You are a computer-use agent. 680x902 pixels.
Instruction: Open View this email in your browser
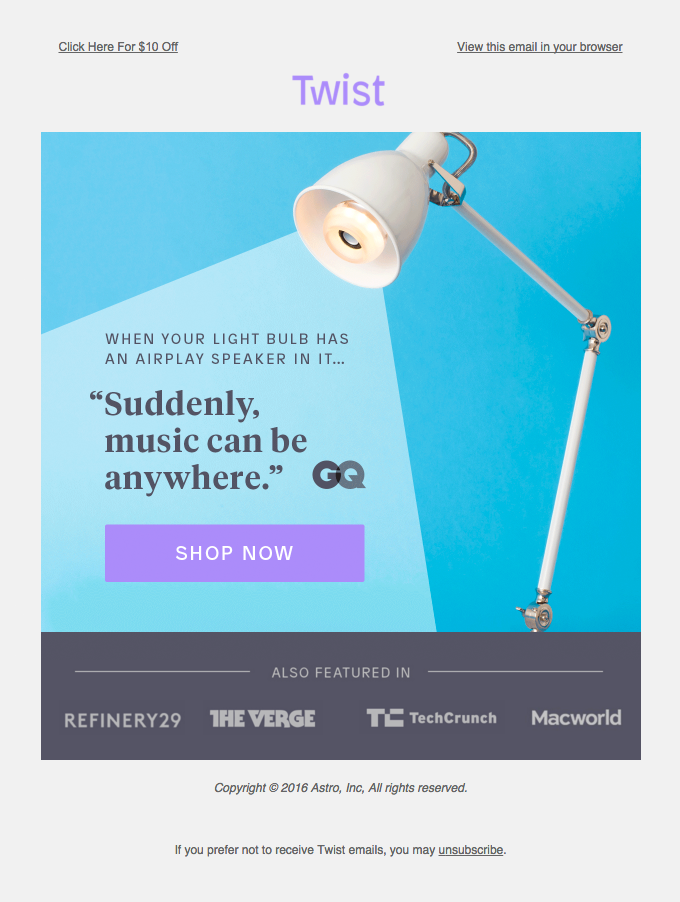(x=540, y=47)
